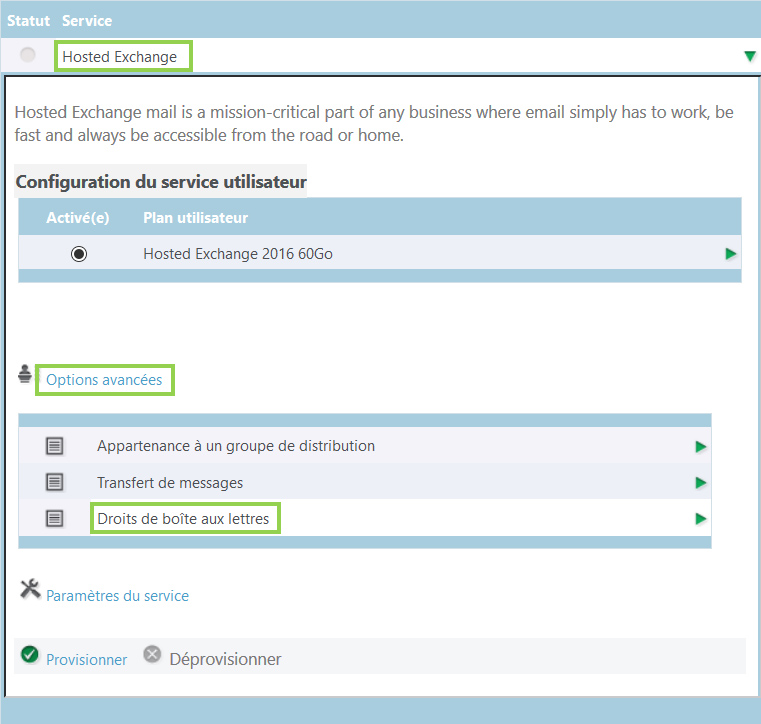Click the Service column header
The width and height of the screenshot is (761, 724).
coord(87,21)
